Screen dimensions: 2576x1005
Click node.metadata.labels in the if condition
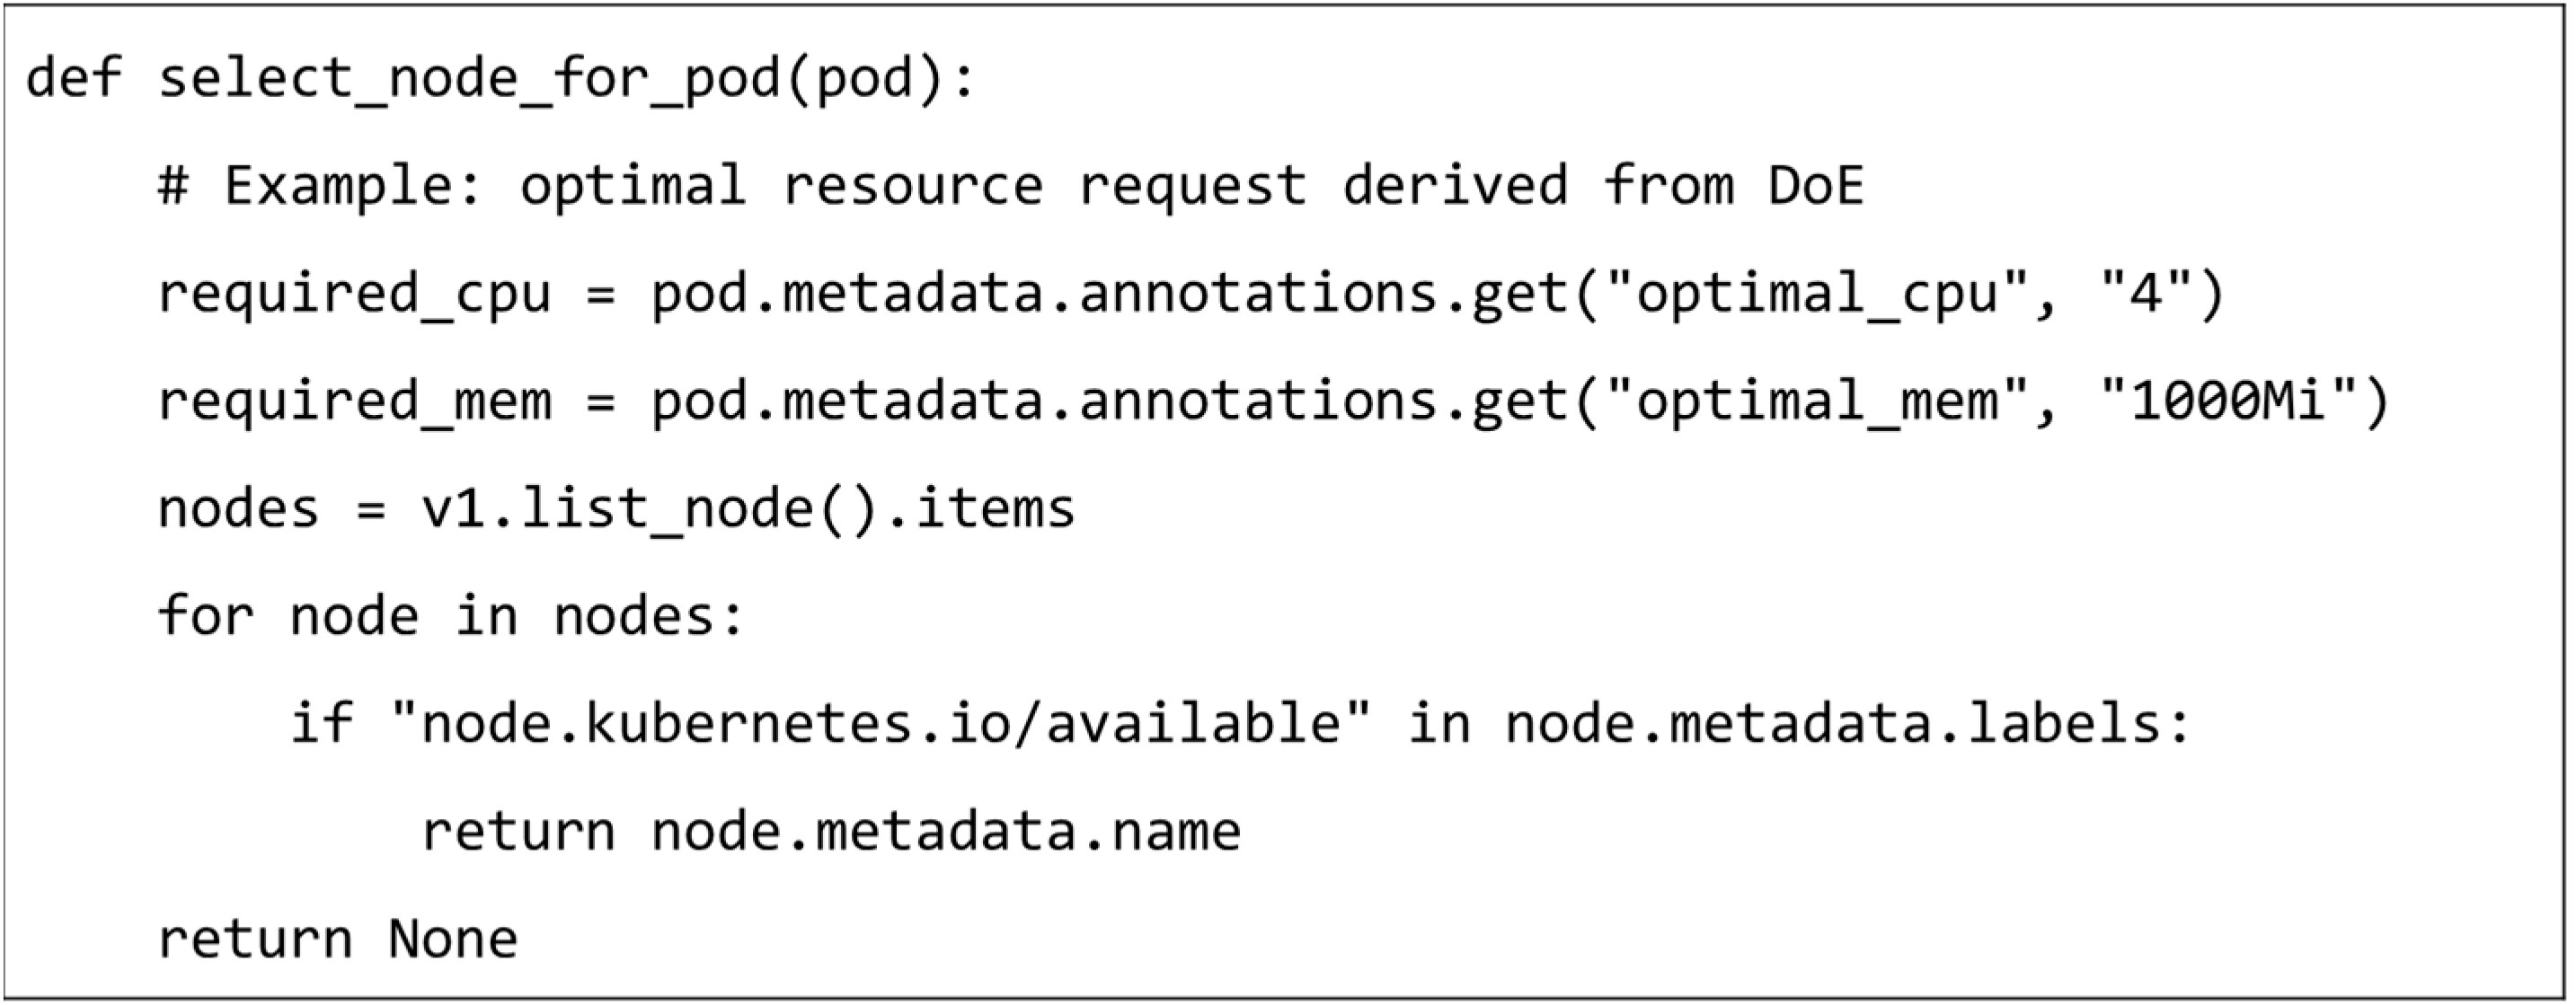1834,723
